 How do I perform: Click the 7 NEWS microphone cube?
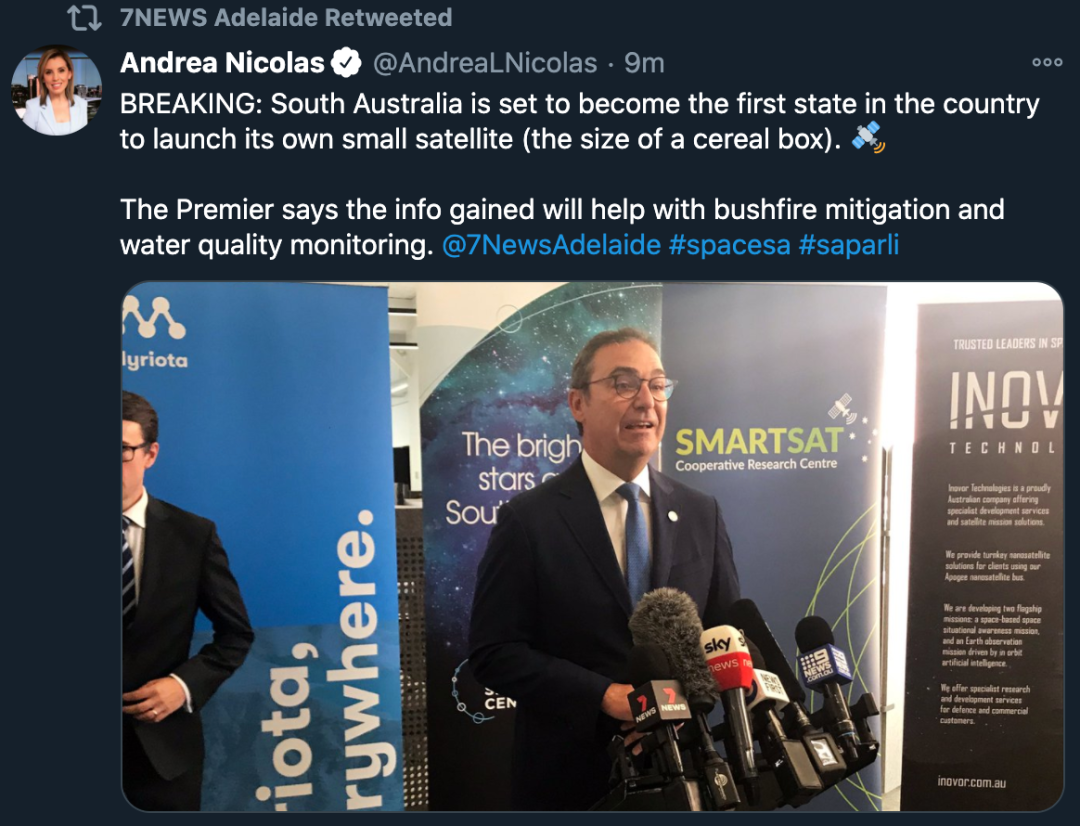658,702
